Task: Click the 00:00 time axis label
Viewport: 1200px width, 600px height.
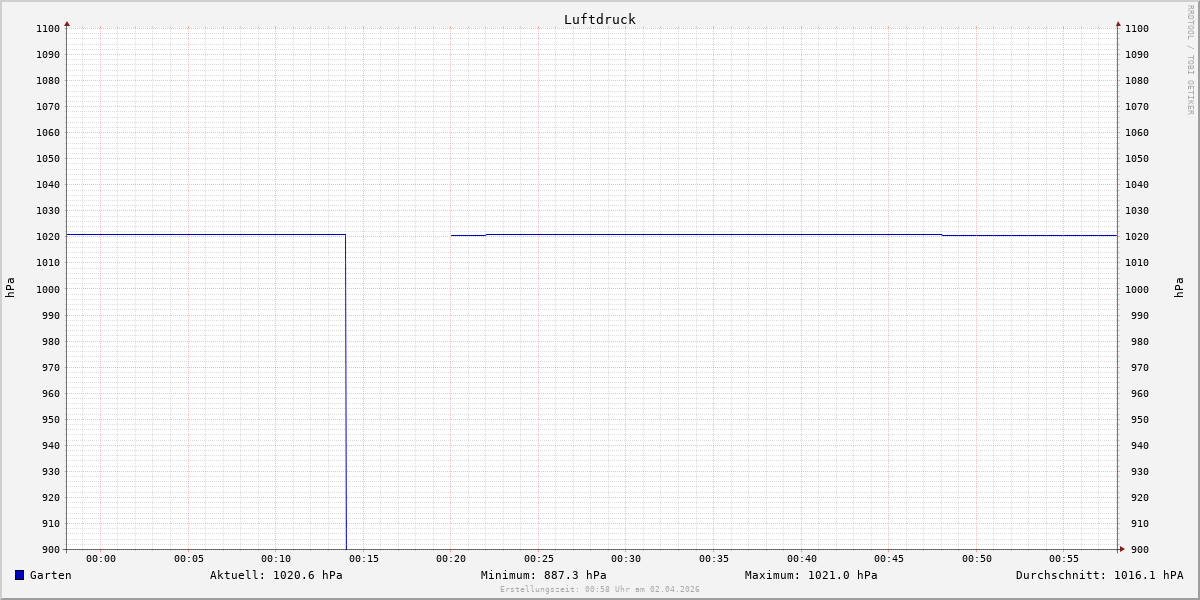Action: point(101,559)
